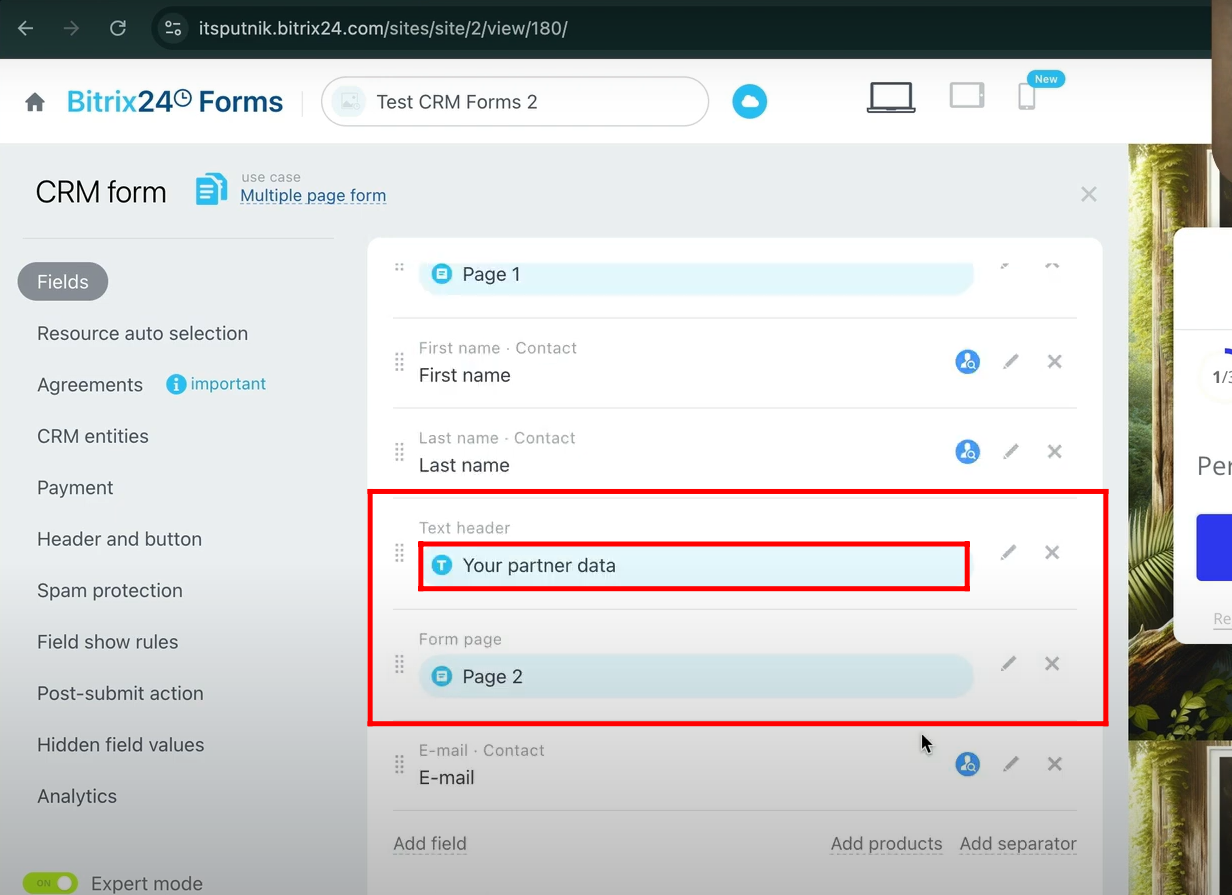Edit the form name Test CRM Forms 2

pos(515,102)
